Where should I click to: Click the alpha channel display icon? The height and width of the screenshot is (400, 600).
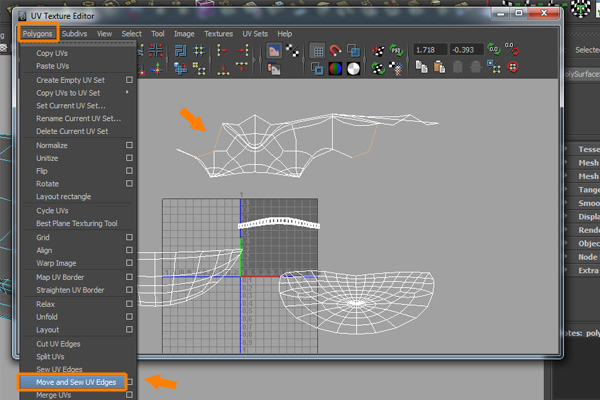pyautogui.click(x=353, y=68)
